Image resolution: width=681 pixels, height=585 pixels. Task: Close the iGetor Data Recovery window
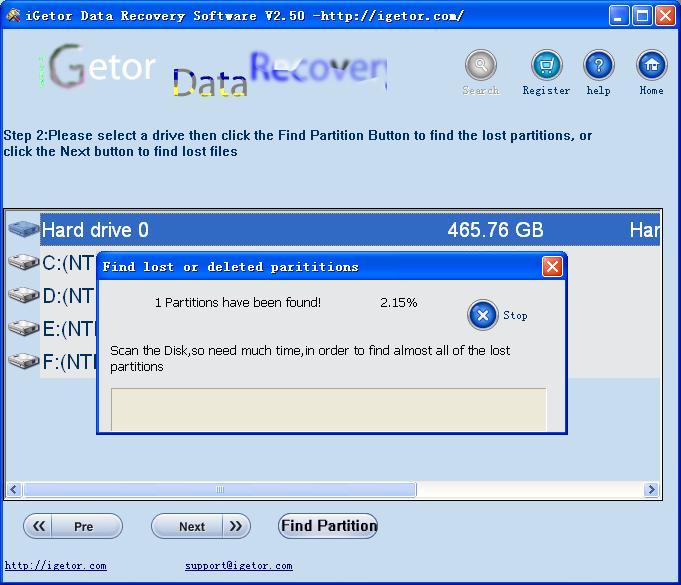click(665, 16)
